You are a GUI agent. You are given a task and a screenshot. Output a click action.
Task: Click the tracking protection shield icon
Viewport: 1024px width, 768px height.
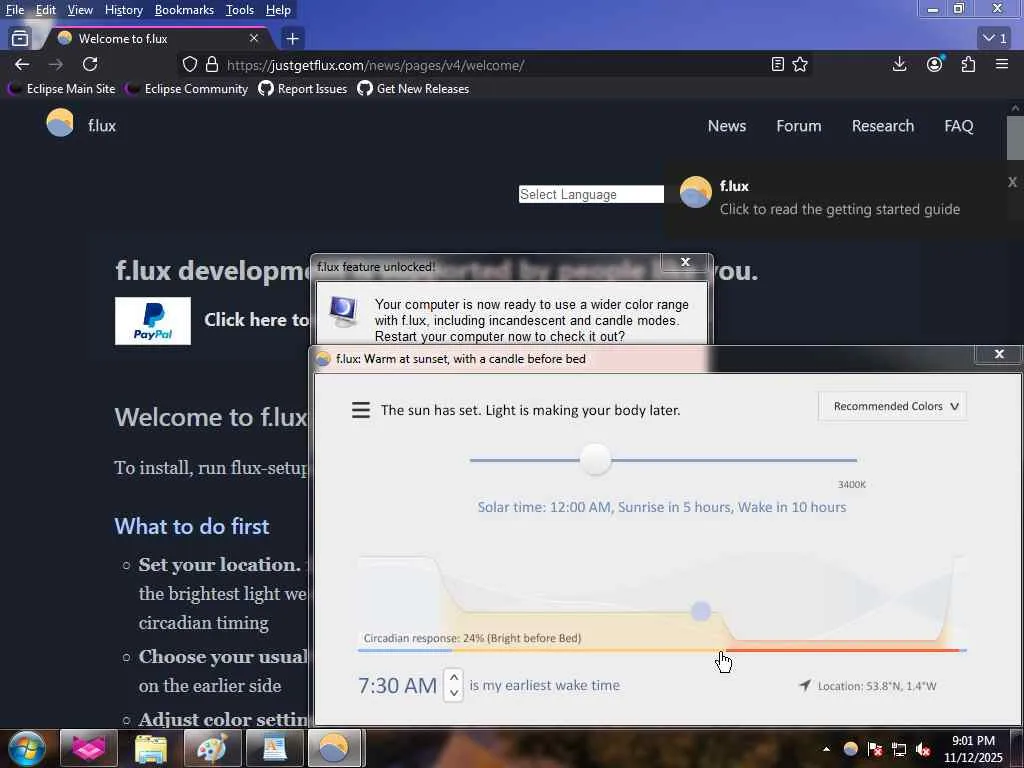(x=189, y=65)
